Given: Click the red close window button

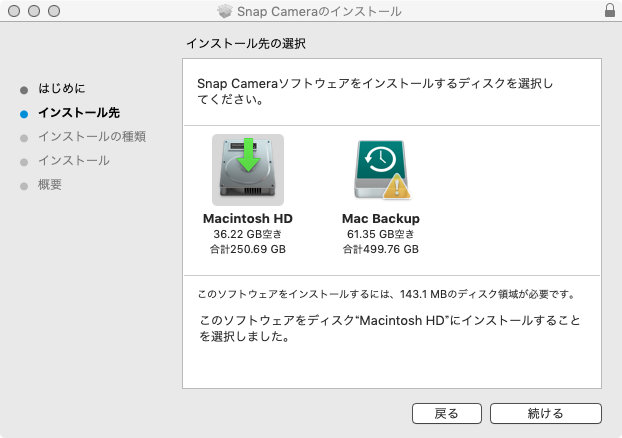Looking at the screenshot, I should coord(14,11).
